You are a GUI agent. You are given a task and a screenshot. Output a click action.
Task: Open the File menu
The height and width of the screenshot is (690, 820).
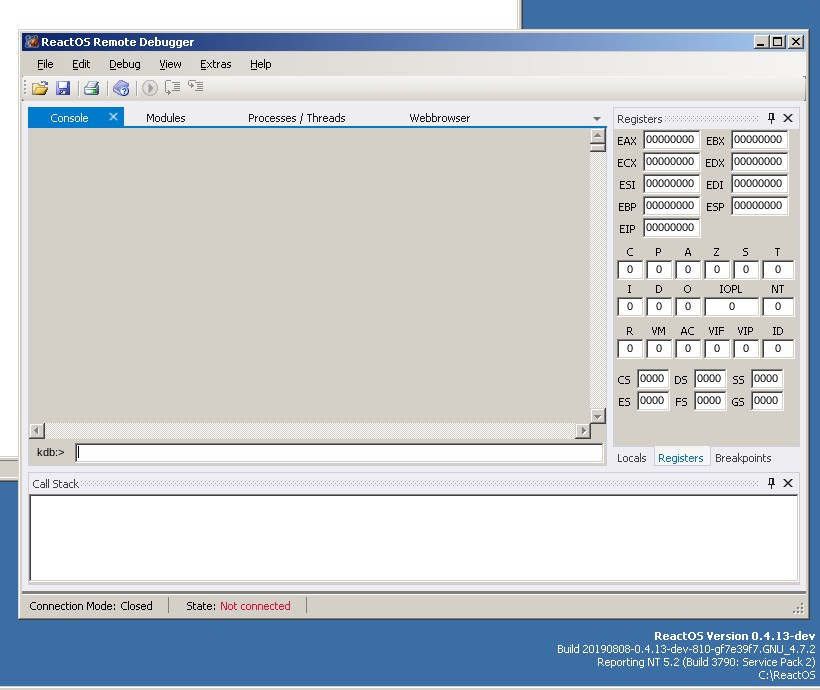tap(45, 64)
